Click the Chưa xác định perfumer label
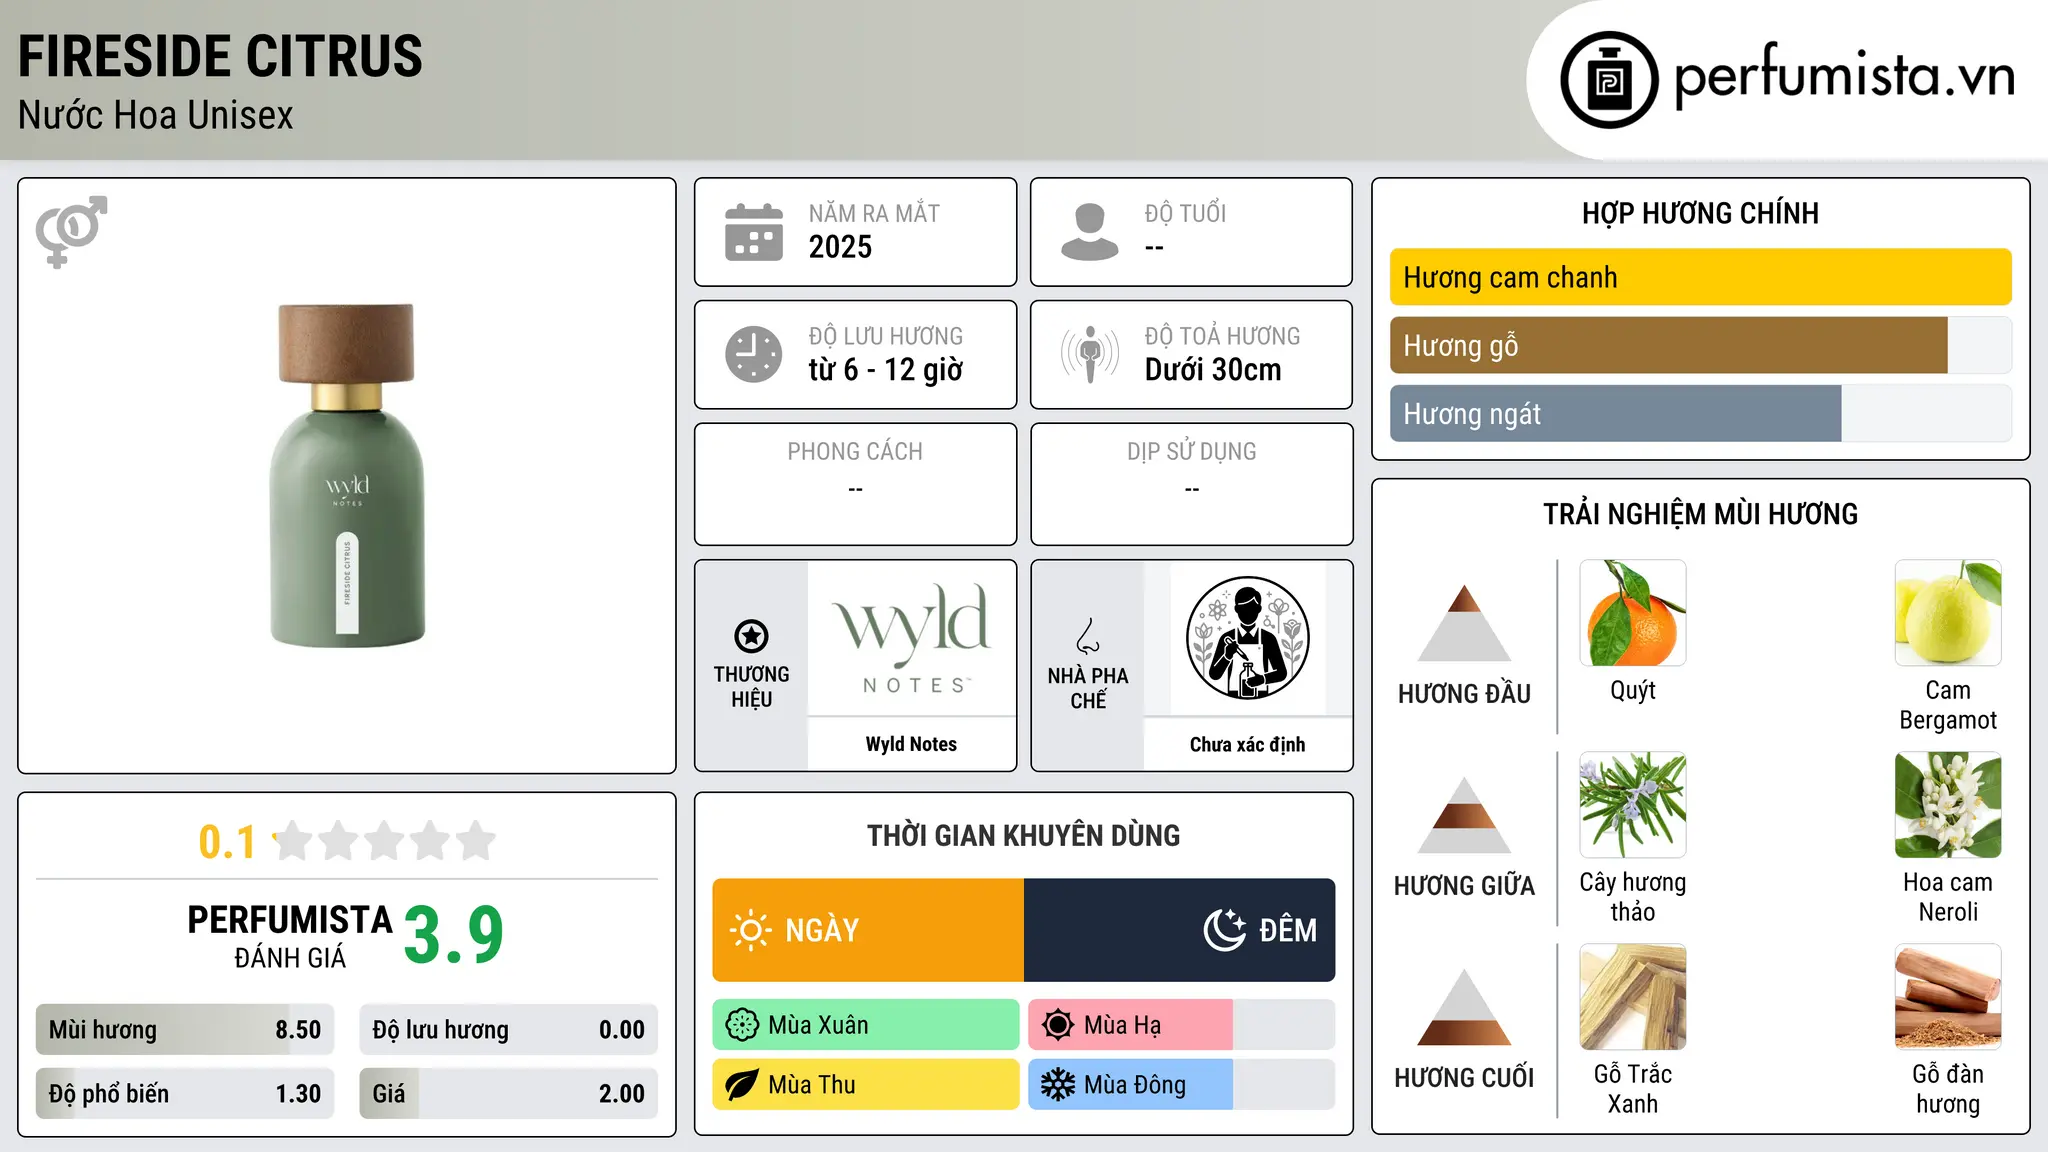Viewport: 2048px width, 1152px height. click(x=1248, y=744)
